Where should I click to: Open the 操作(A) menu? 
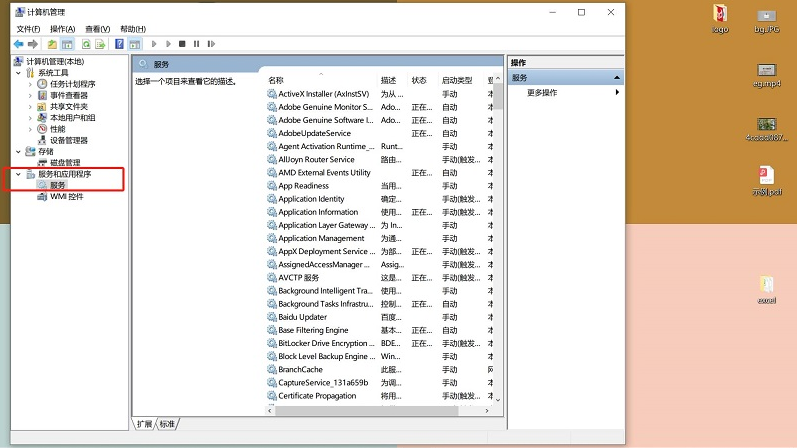[63, 29]
